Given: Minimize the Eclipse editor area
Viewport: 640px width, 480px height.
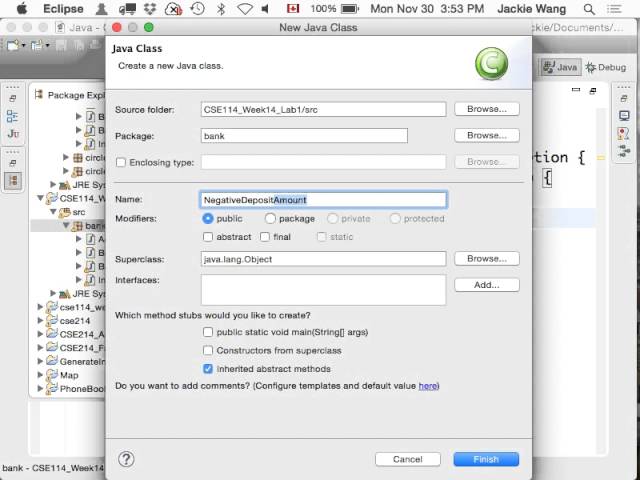Looking at the screenshot, I should click(576, 89).
